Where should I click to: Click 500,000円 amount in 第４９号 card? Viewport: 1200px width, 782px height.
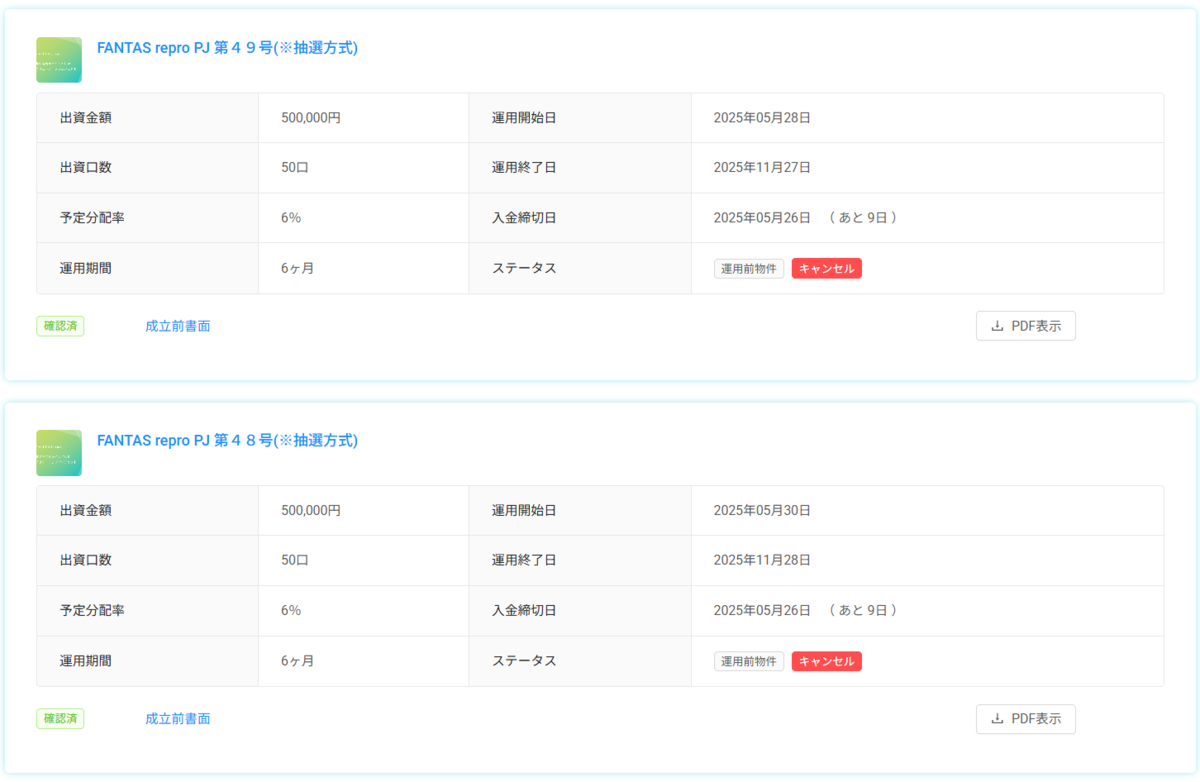[311, 118]
